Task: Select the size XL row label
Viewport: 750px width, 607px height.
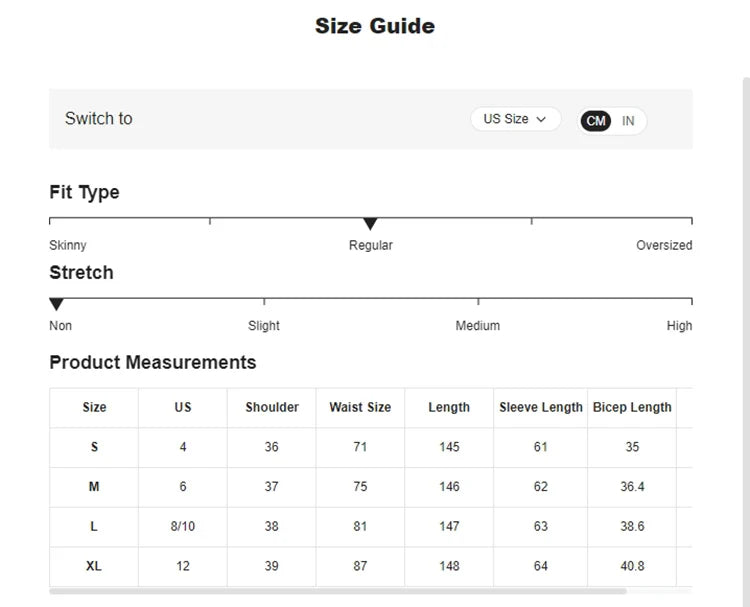Action: (94, 566)
